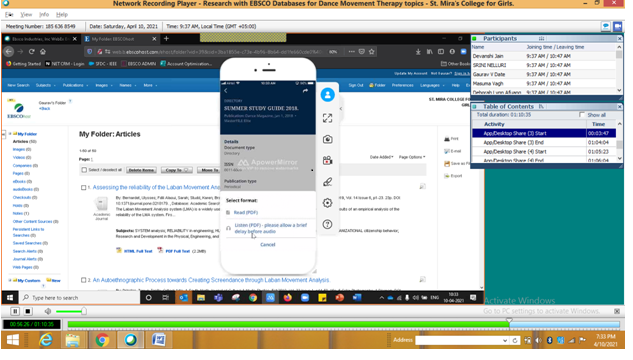Start ApowerMirror screen recording icon

327,161
